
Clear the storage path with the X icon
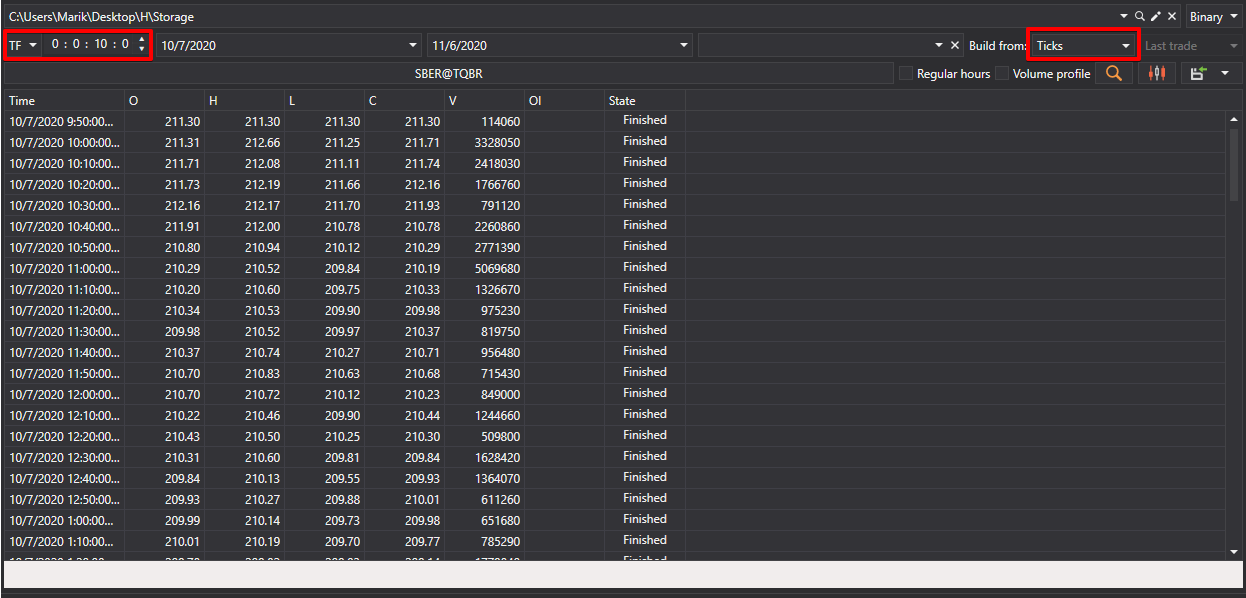[x=1172, y=16]
